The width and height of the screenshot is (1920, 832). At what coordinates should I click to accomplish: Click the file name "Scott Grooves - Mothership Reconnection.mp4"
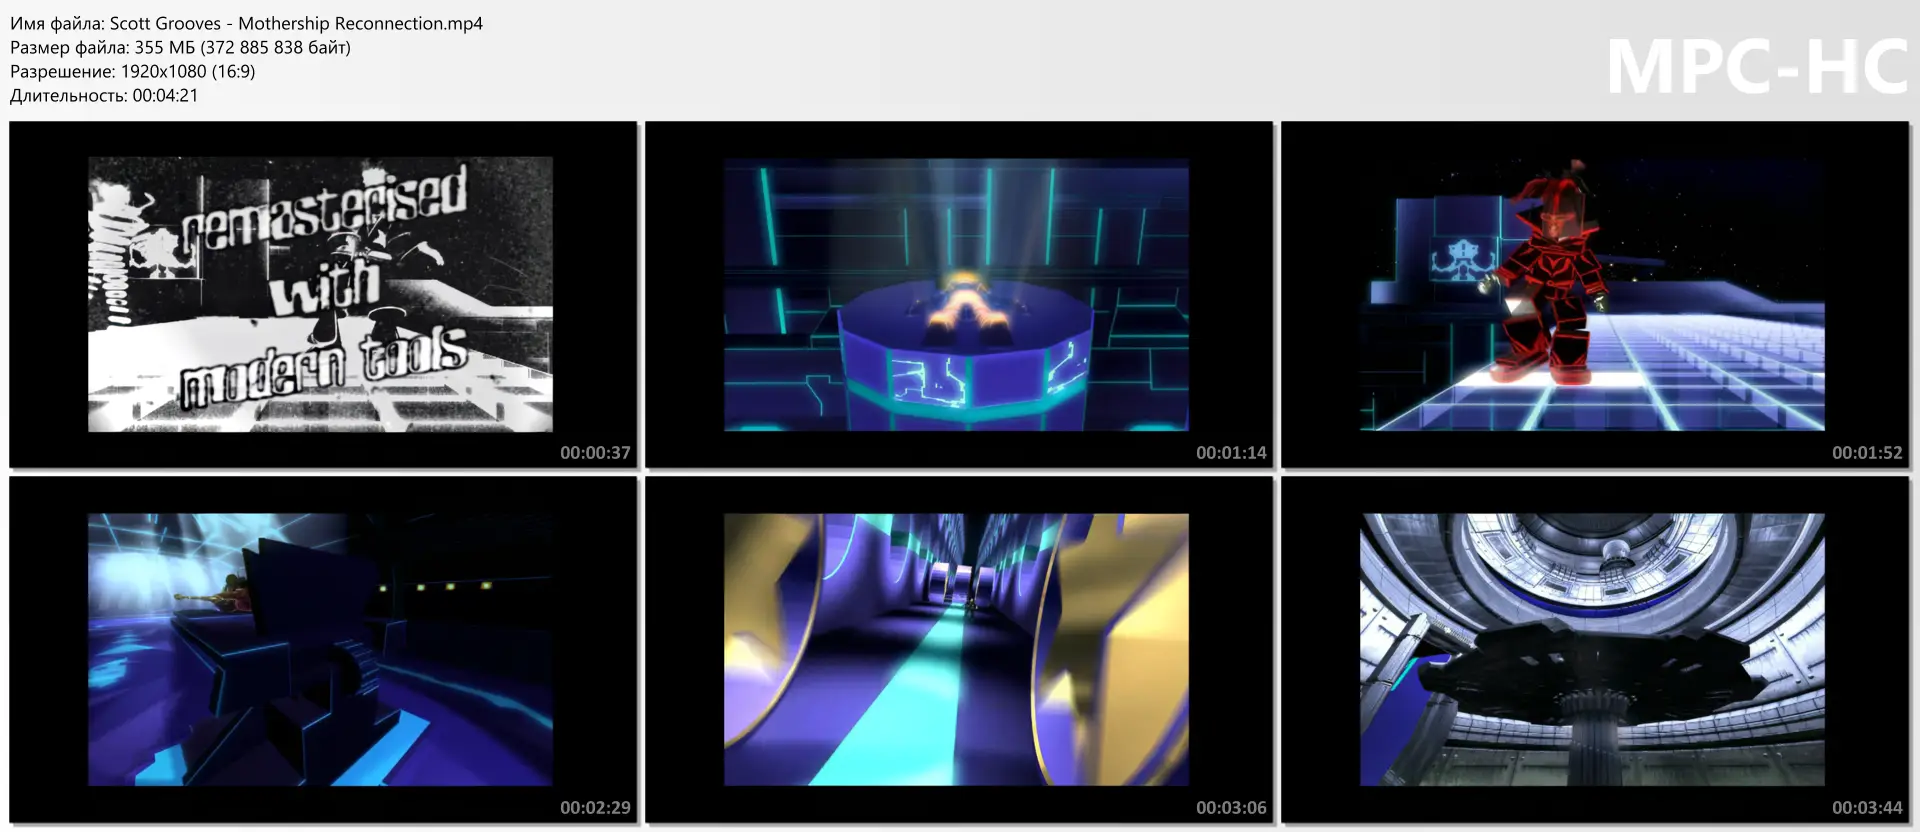[296, 23]
